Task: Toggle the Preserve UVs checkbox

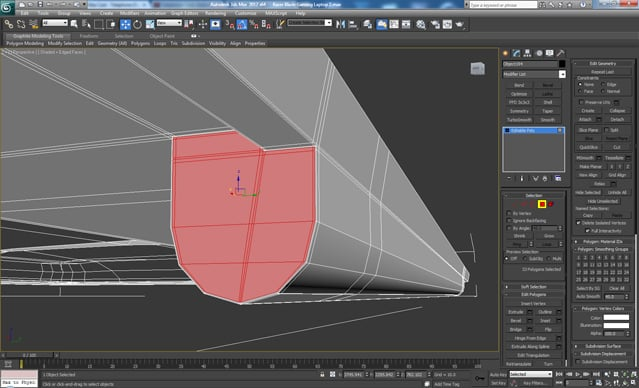Action: [582, 102]
